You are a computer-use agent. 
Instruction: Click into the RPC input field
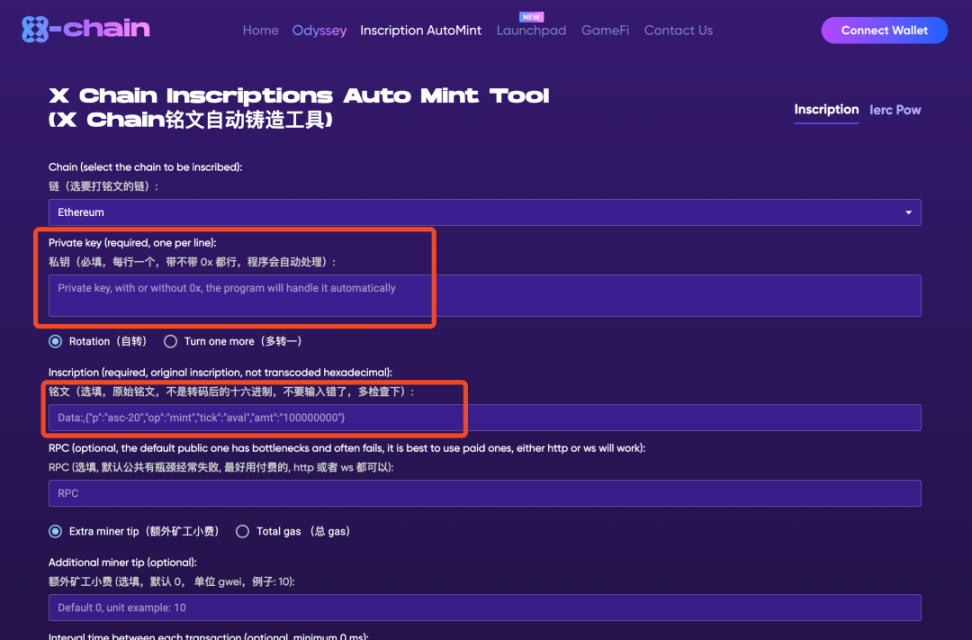click(x=484, y=493)
